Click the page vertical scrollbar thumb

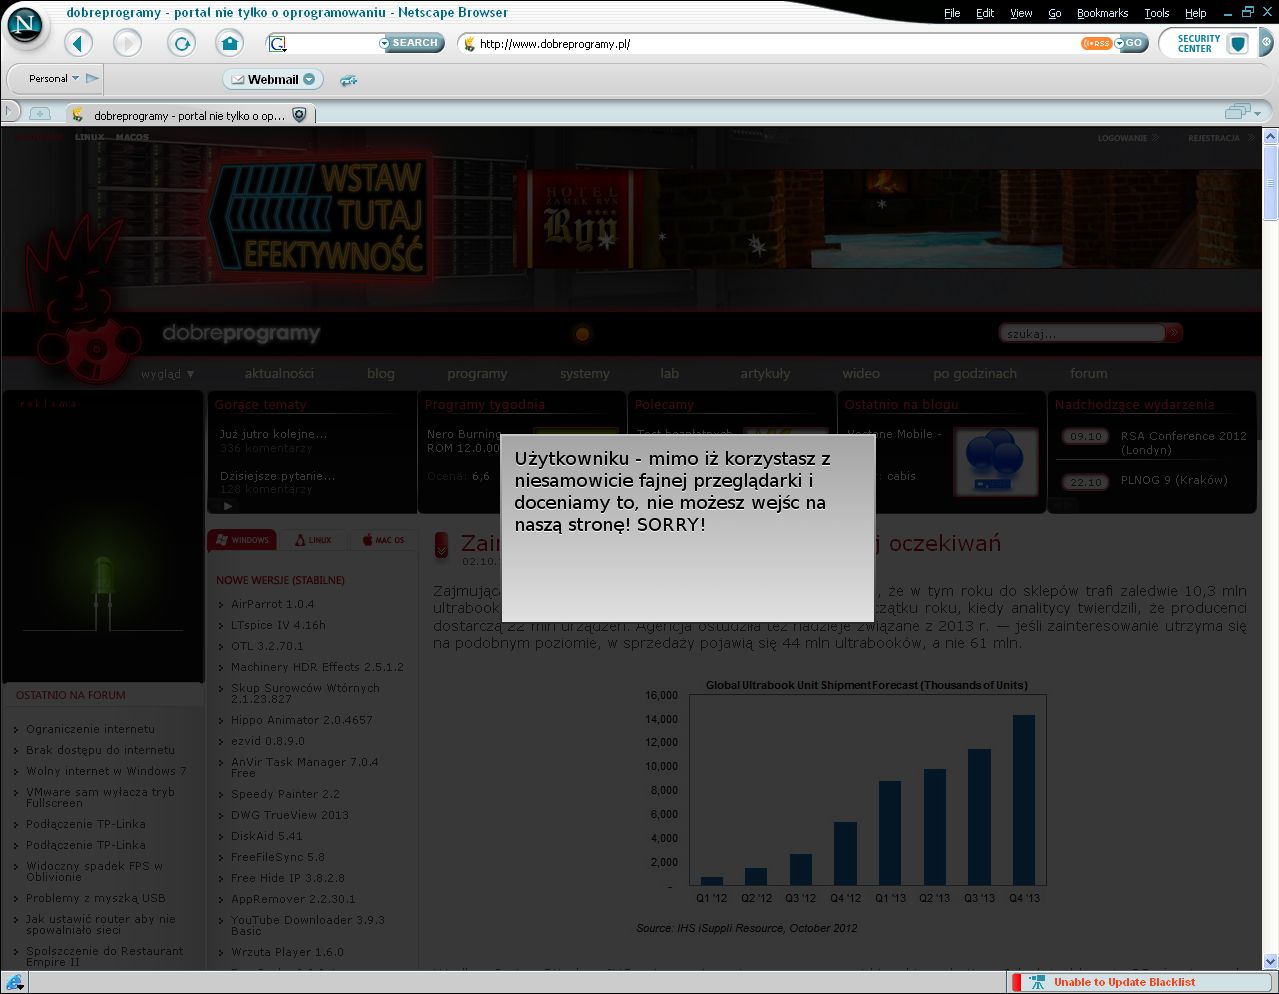click(1271, 183)
